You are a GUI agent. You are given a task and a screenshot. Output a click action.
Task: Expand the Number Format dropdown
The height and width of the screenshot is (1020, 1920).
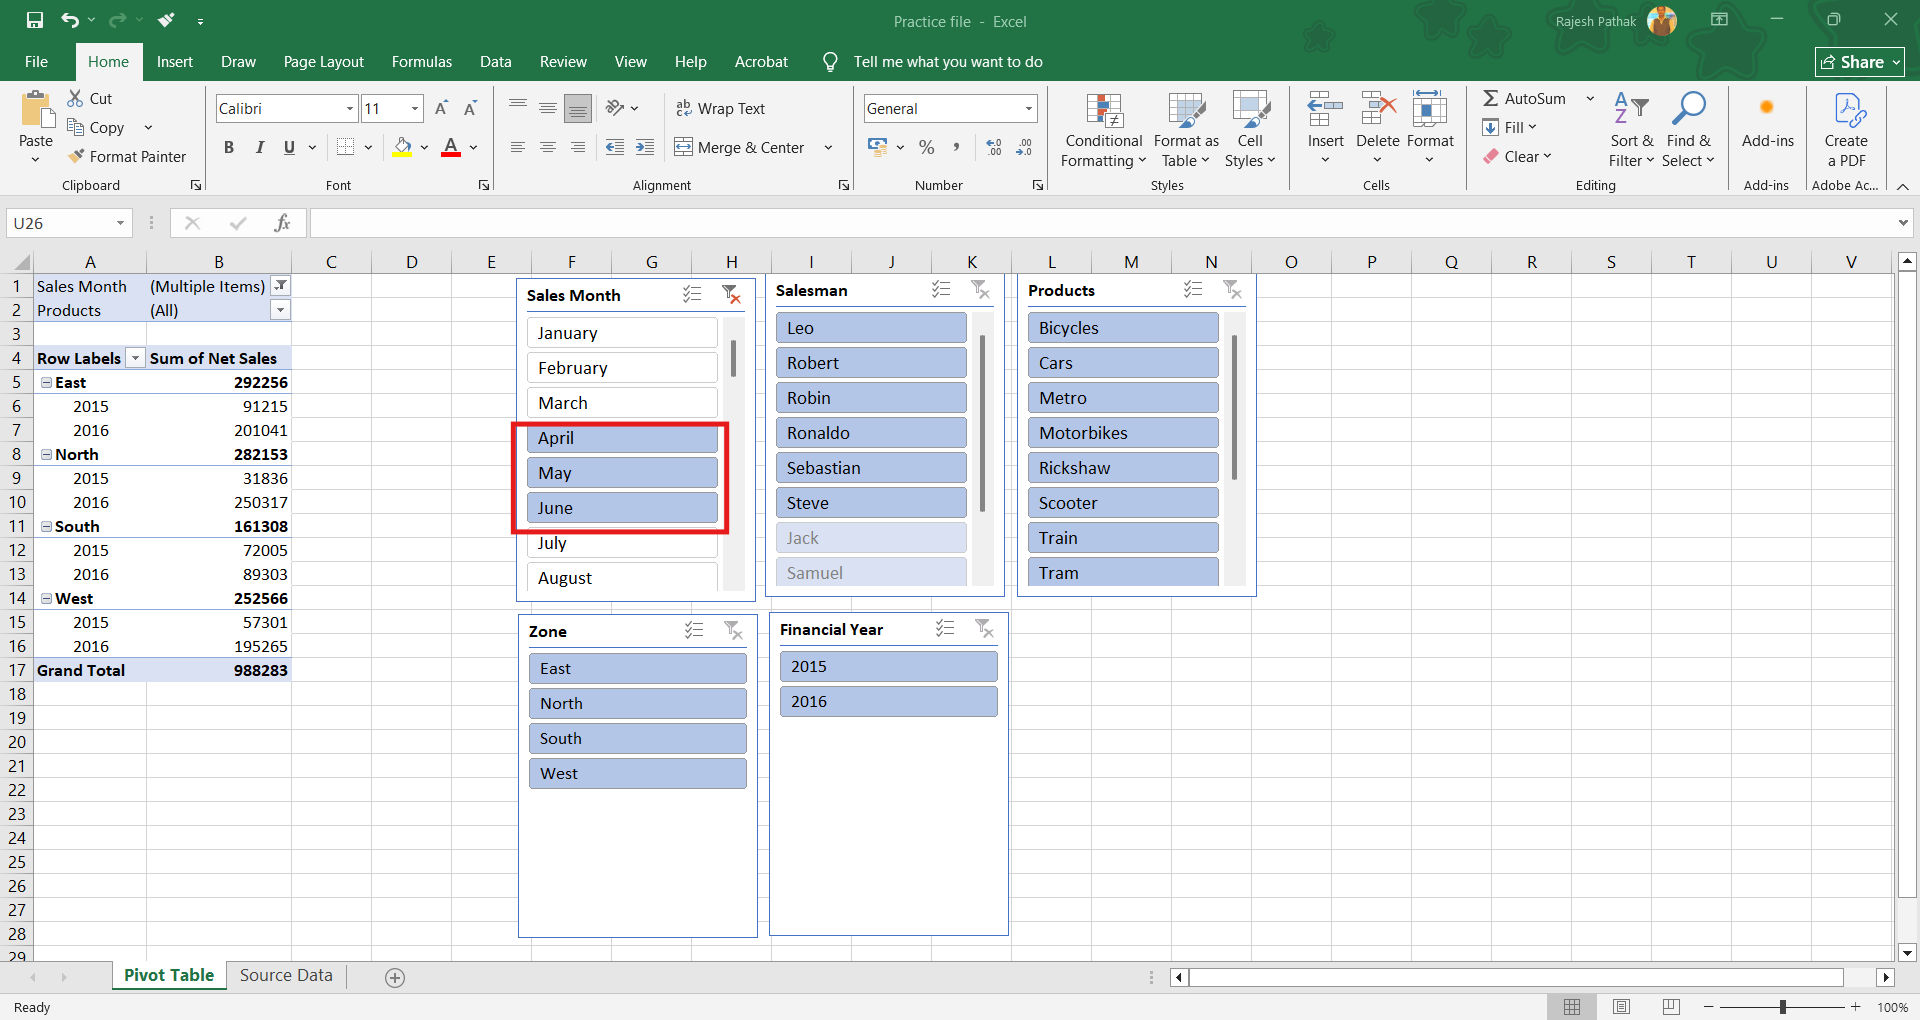(x=1028, y=108)
